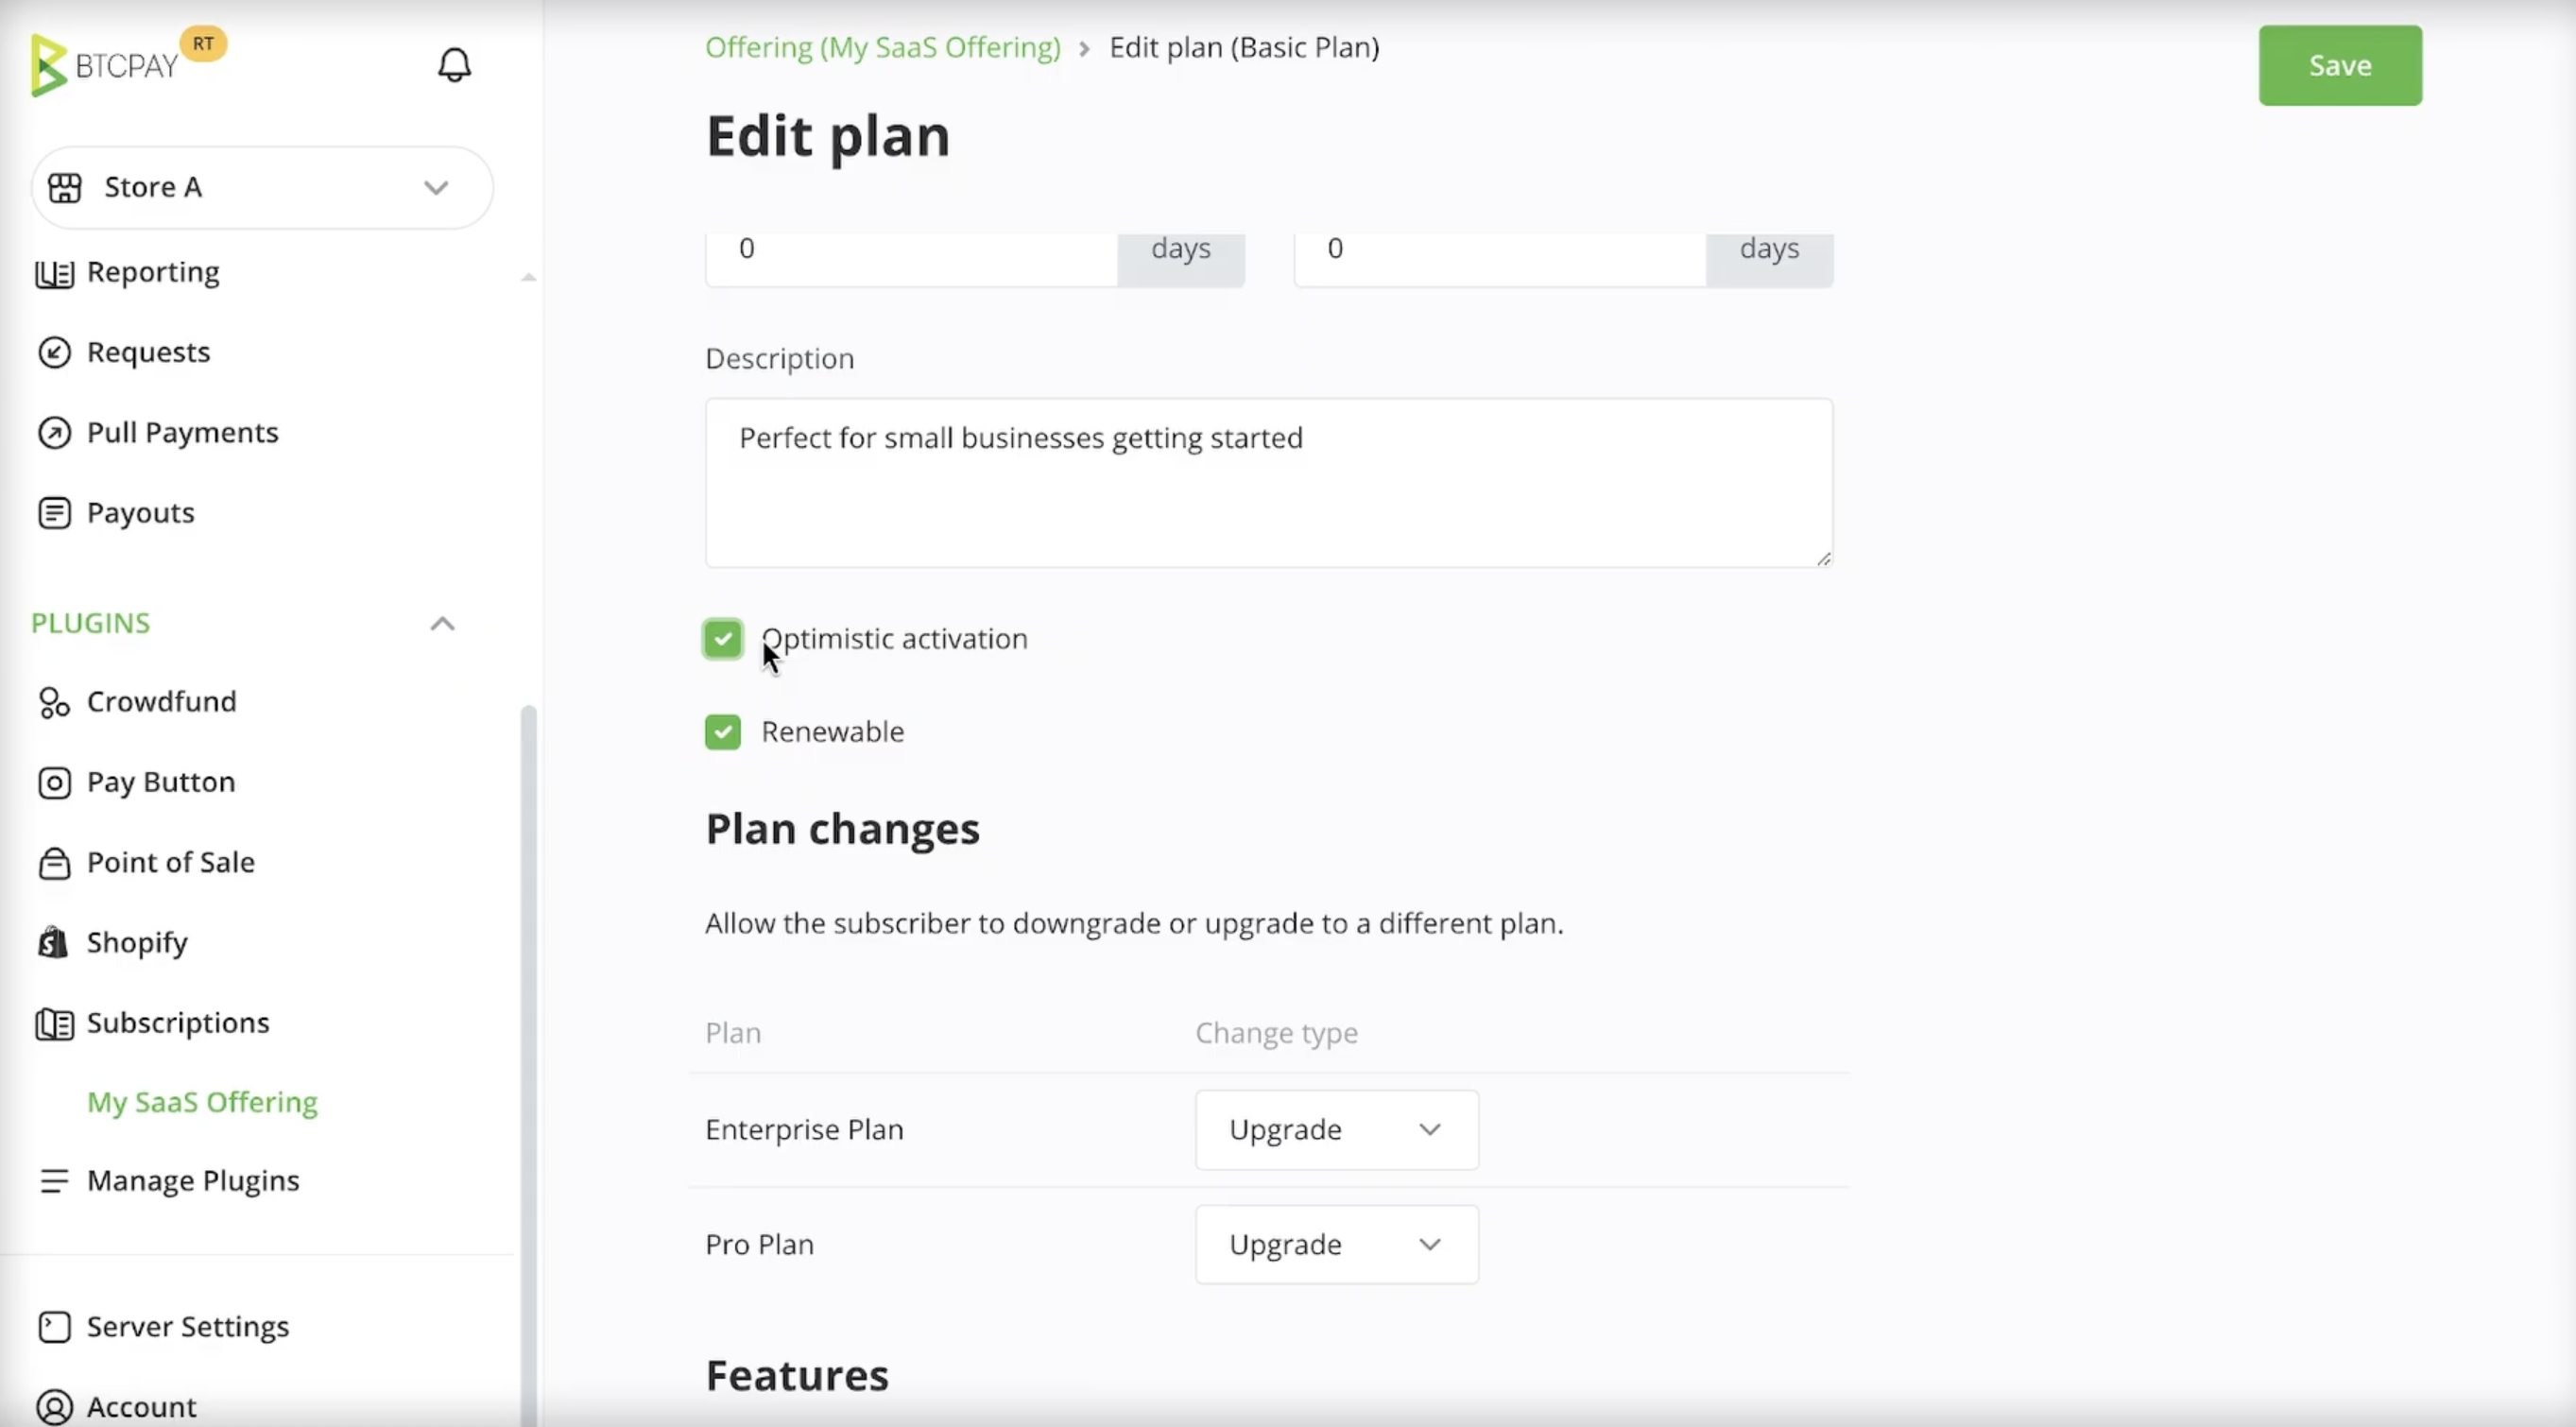
Task: Uncheck the Renewable option
Action: [722, 731]
